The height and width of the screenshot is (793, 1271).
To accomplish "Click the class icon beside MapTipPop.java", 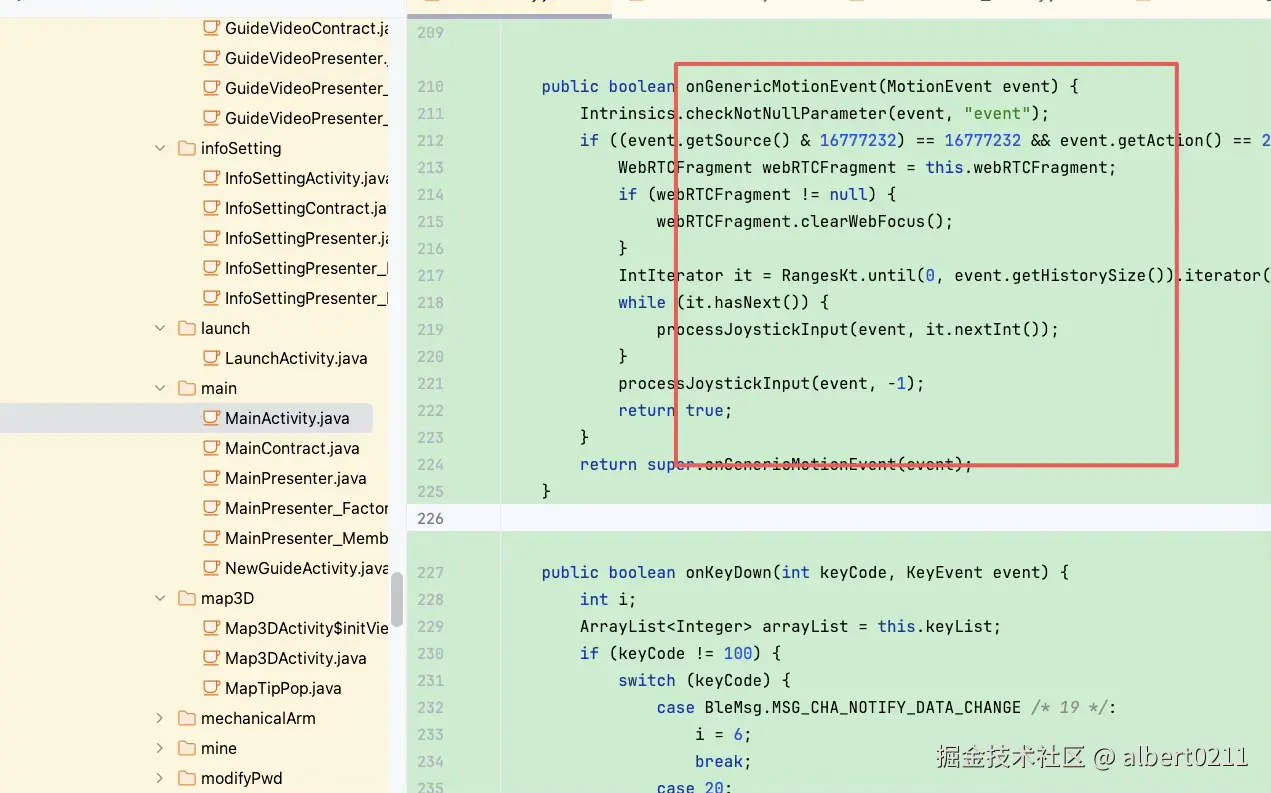I will (x=211, y=688).
